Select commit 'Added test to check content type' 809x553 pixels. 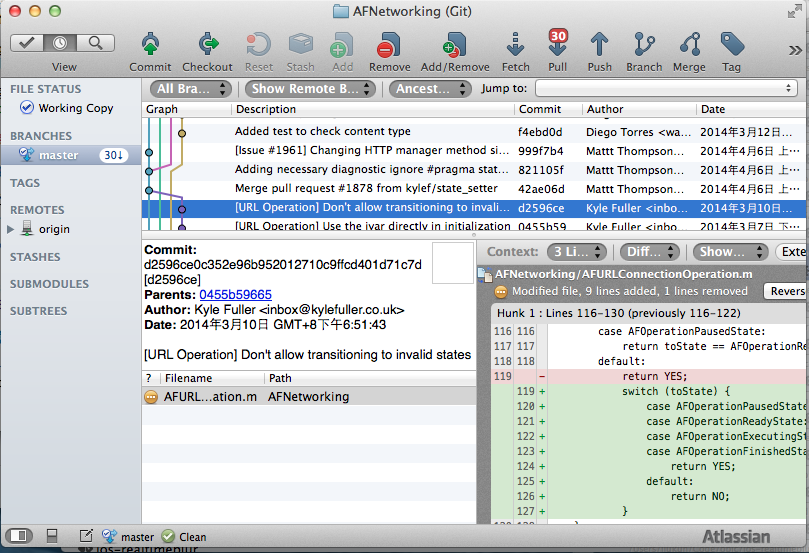(x=322, y=131)
